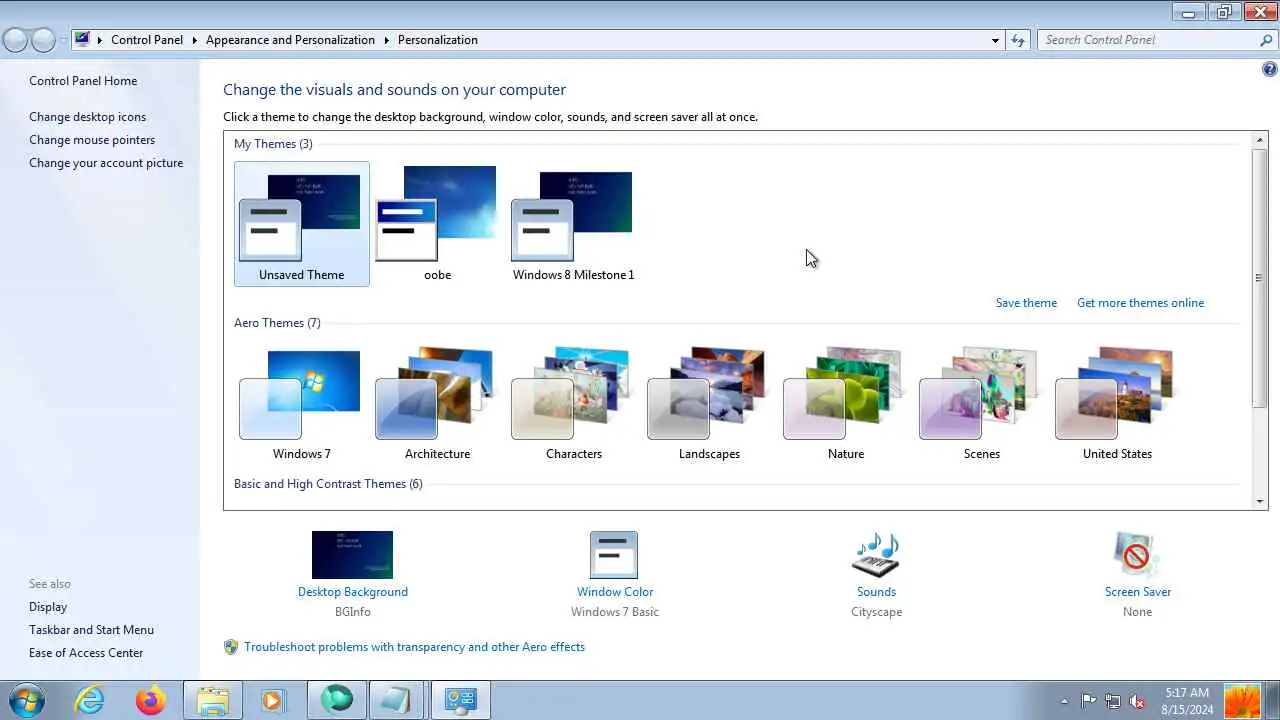Click Basic and High Contrast Themes (6) heading
This screenshot has height=720, width=1280.
click(328, 484)
